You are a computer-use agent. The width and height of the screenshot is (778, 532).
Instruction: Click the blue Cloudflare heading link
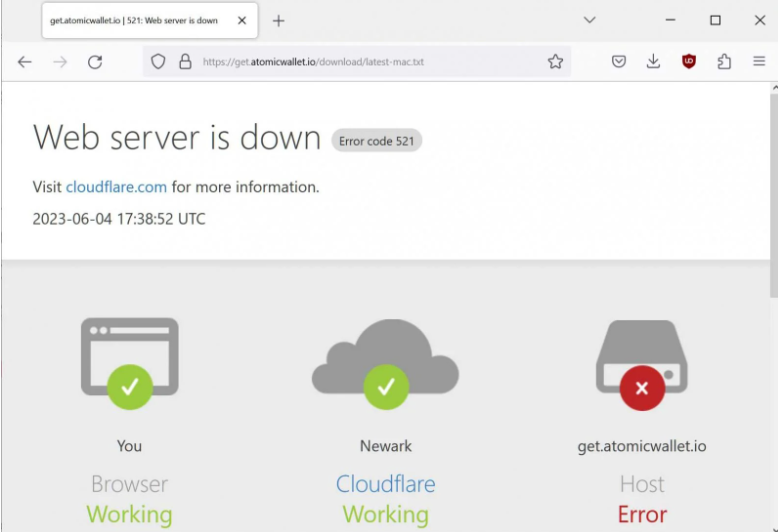pos(386,484)
